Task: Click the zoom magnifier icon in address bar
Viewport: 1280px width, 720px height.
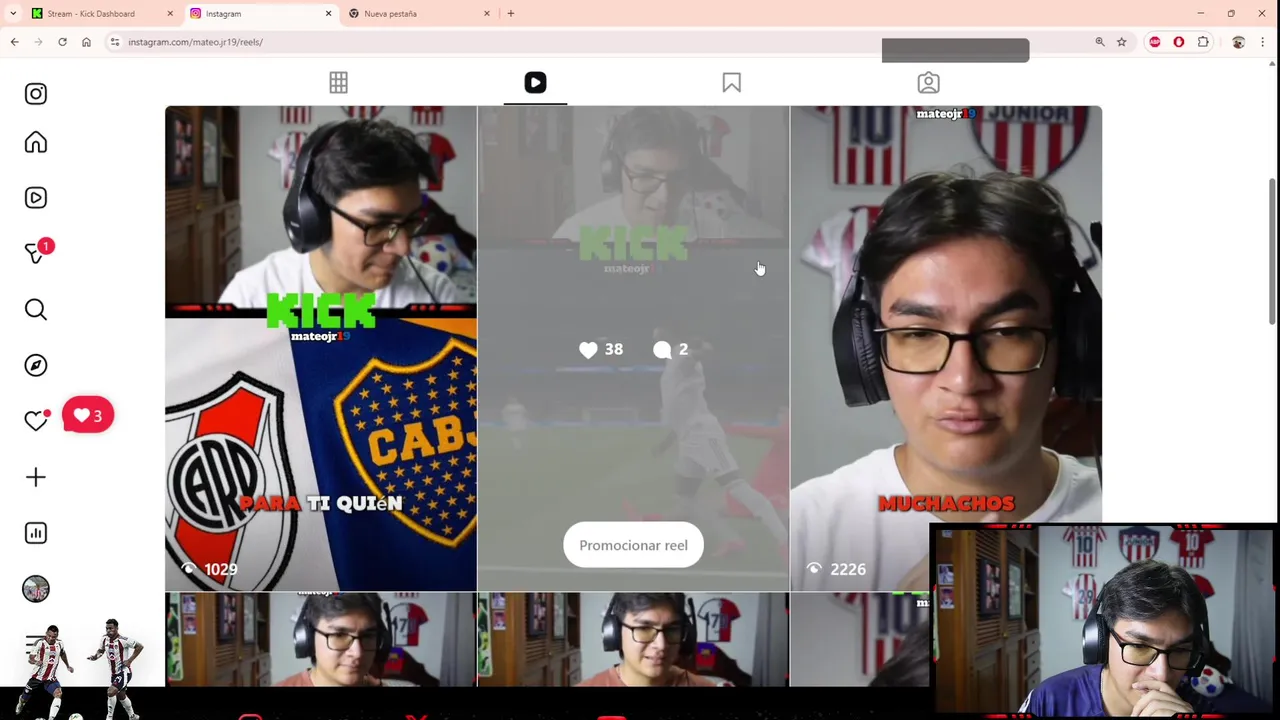Action: [x=1100, y=42]
